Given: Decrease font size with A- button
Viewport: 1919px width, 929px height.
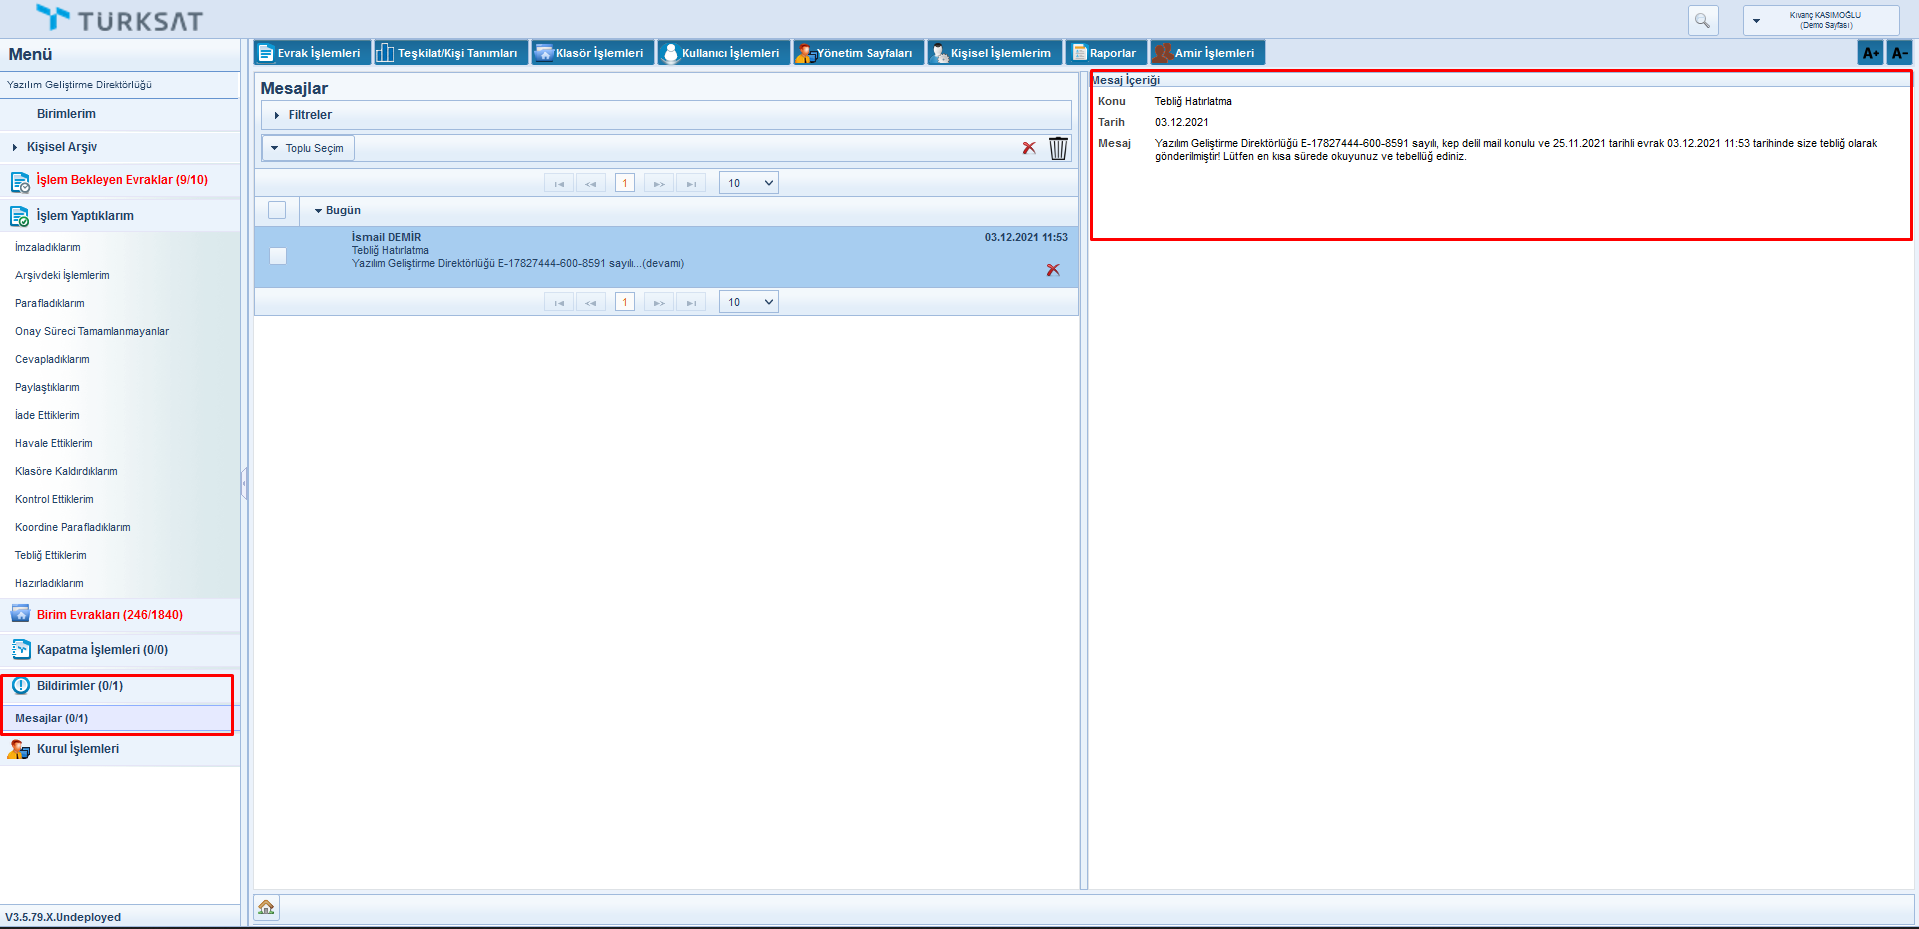Looking at the screenshot, I should (x=1899, y=53).
